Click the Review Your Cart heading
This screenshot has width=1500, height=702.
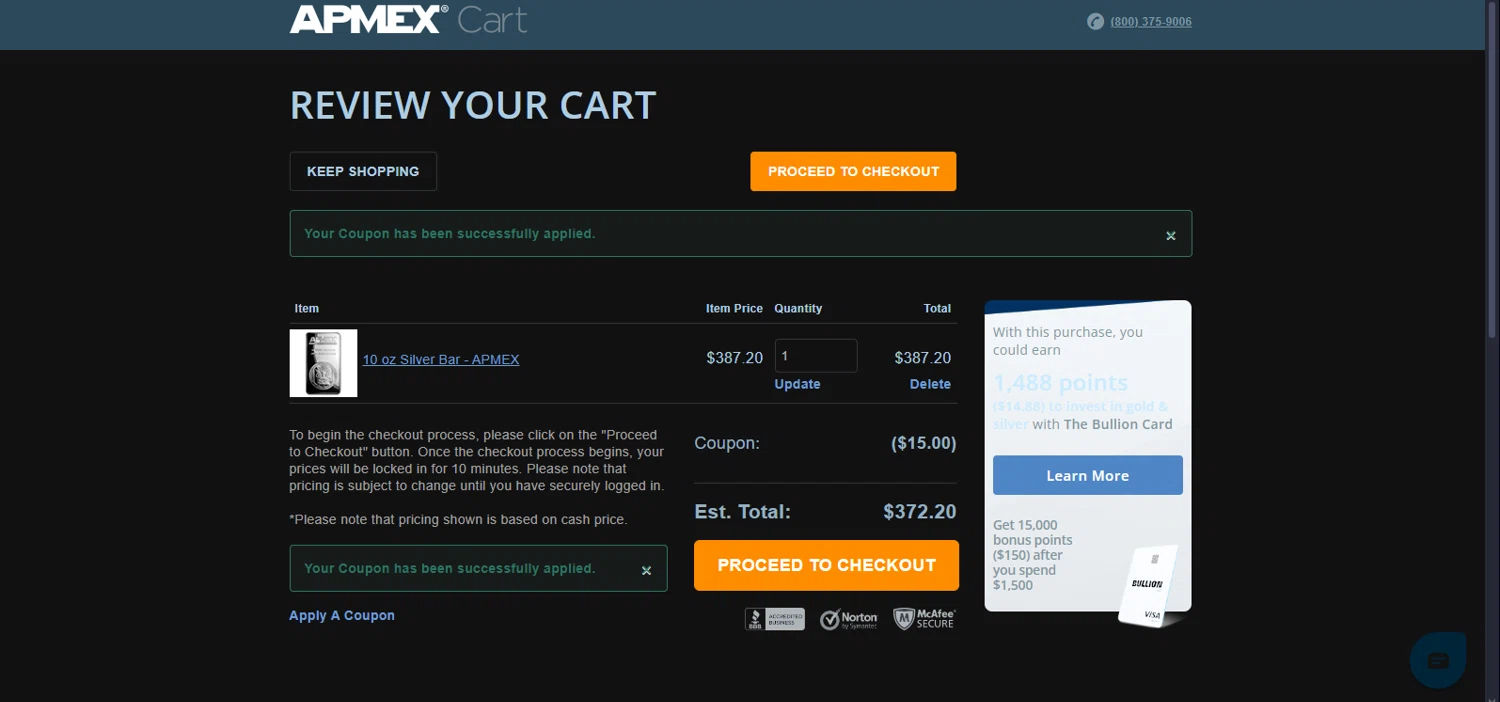[473, 105]
